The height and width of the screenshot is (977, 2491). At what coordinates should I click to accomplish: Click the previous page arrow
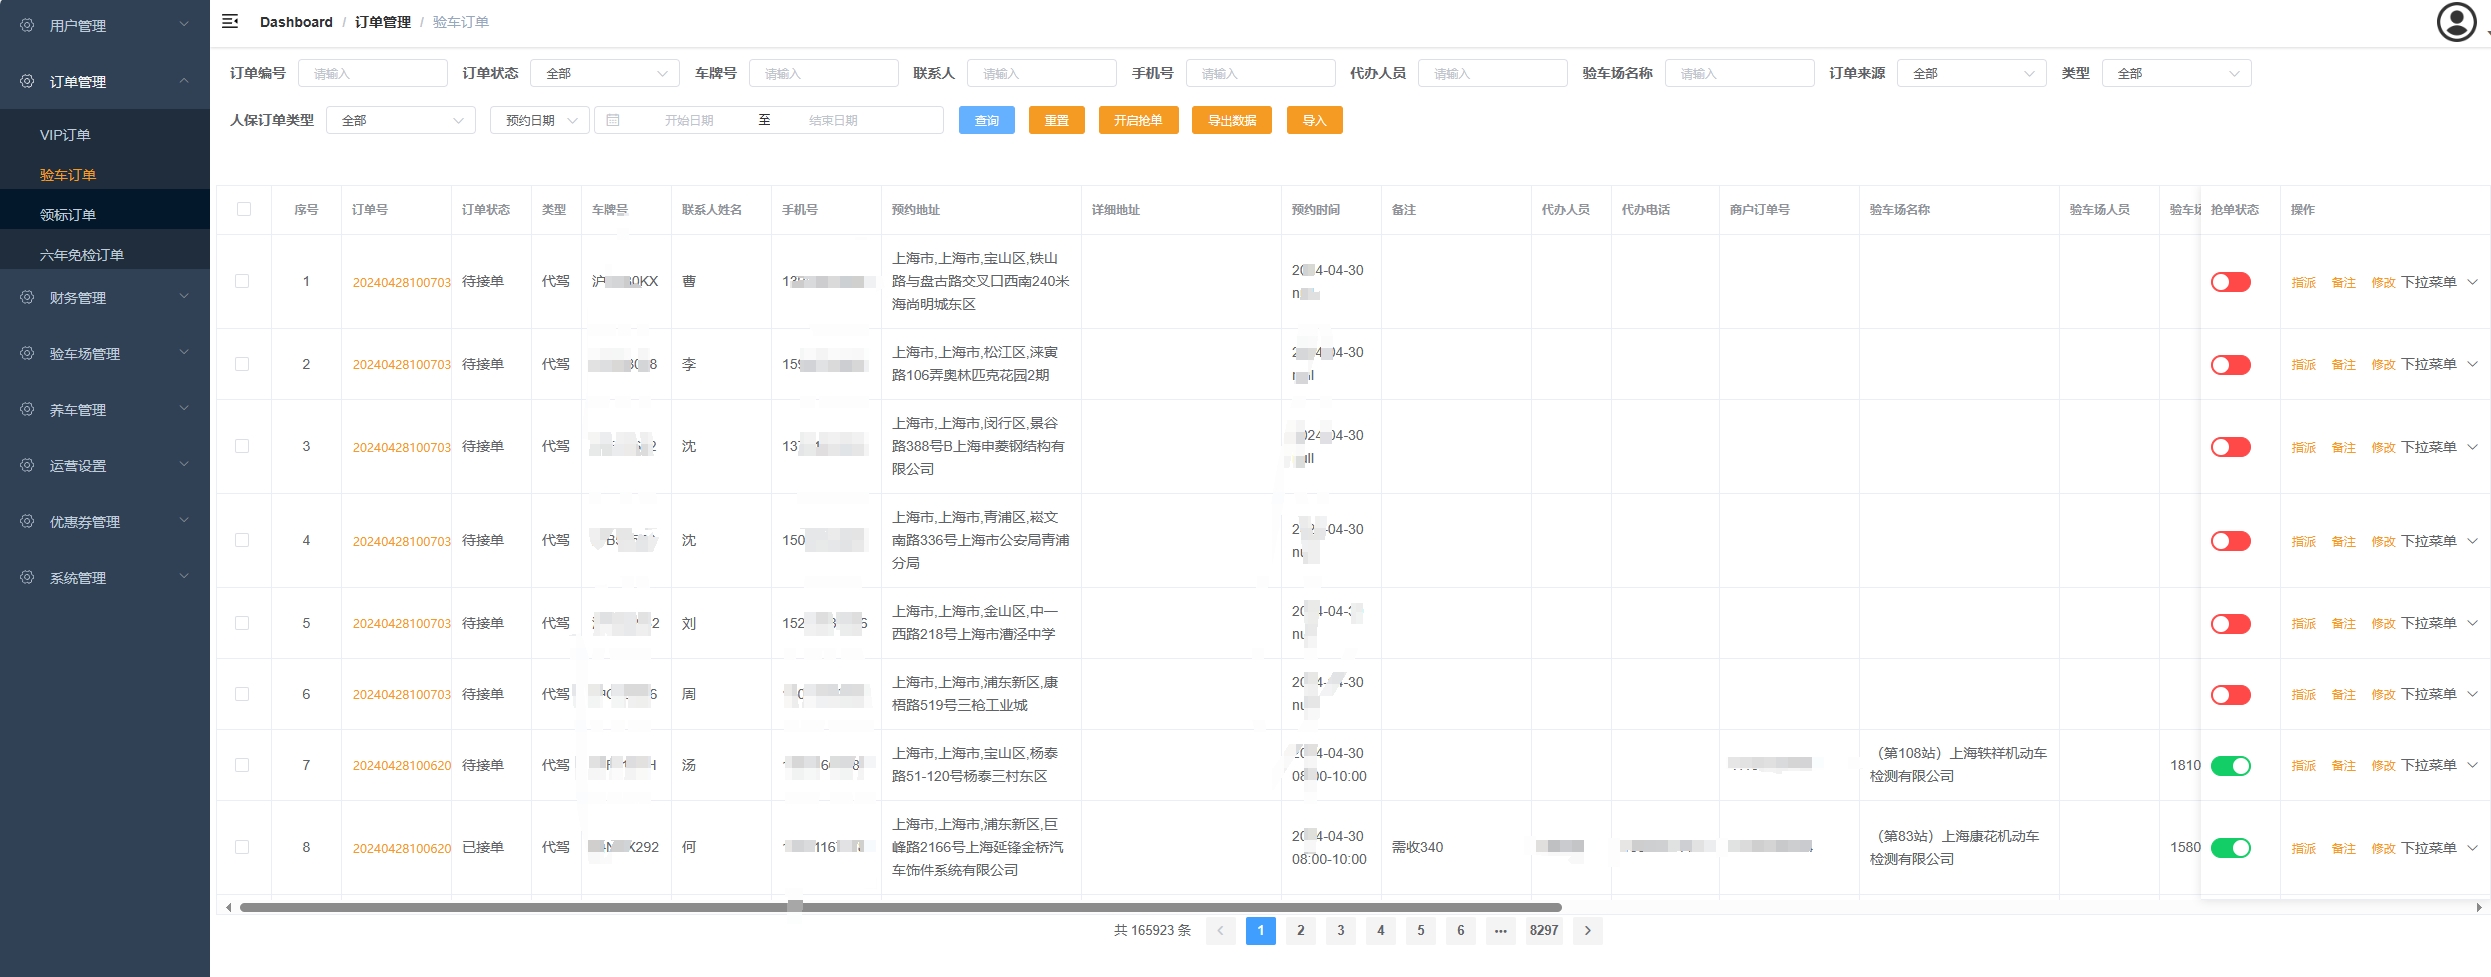(x=1220, y=930)
